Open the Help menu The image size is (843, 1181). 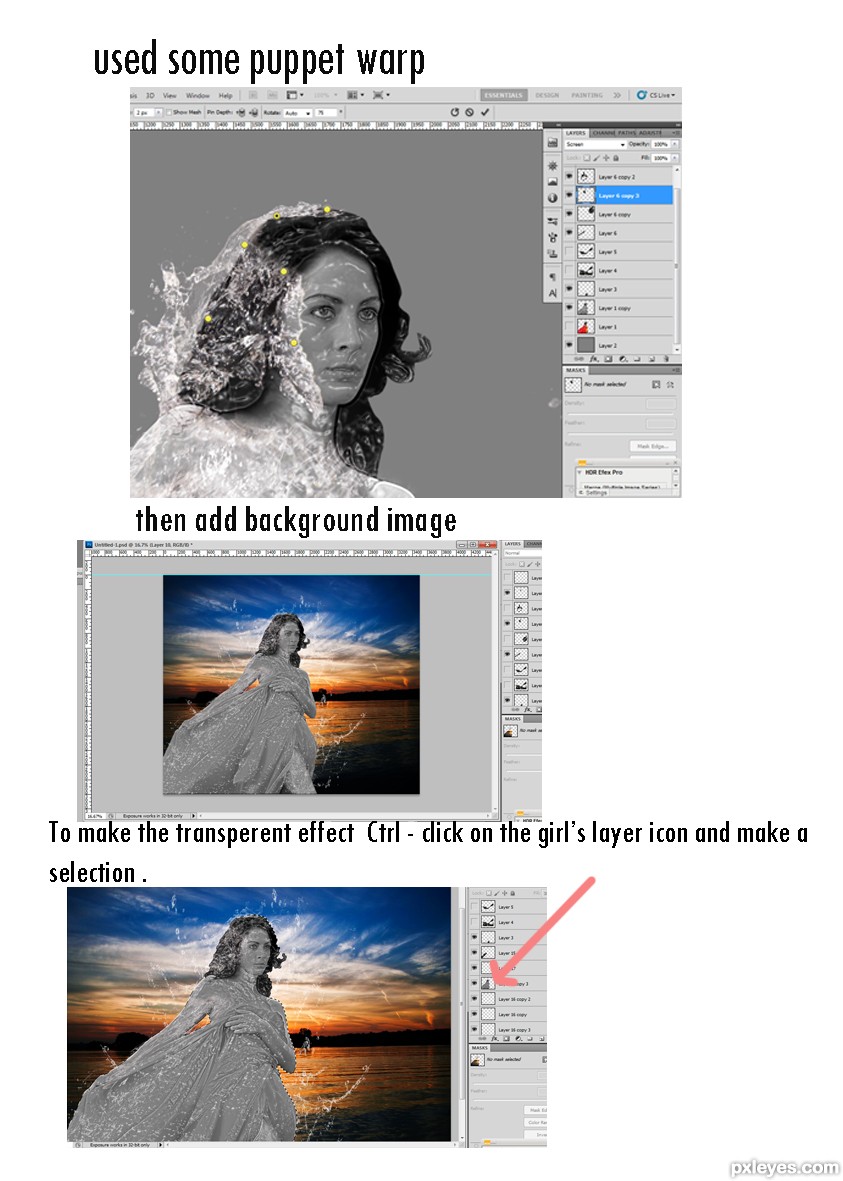[225, 96]
